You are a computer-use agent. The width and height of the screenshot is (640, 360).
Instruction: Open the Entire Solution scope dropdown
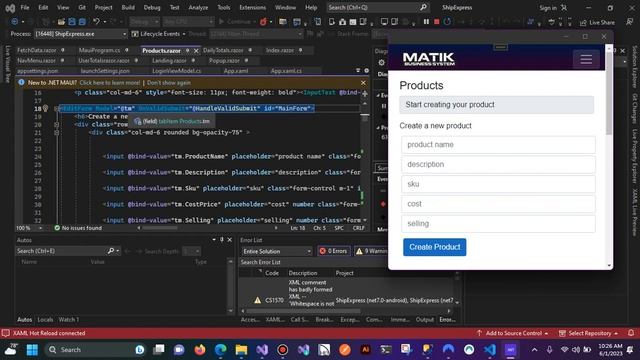(277, 251)
